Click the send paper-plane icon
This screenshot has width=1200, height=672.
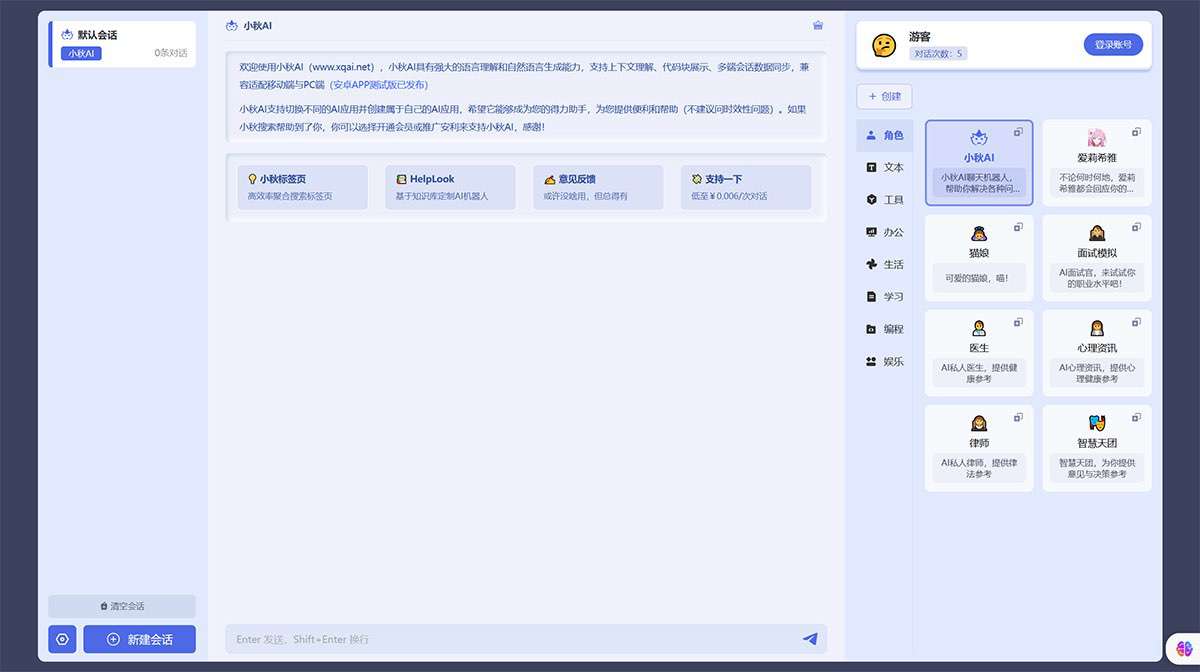coord(810,639)
